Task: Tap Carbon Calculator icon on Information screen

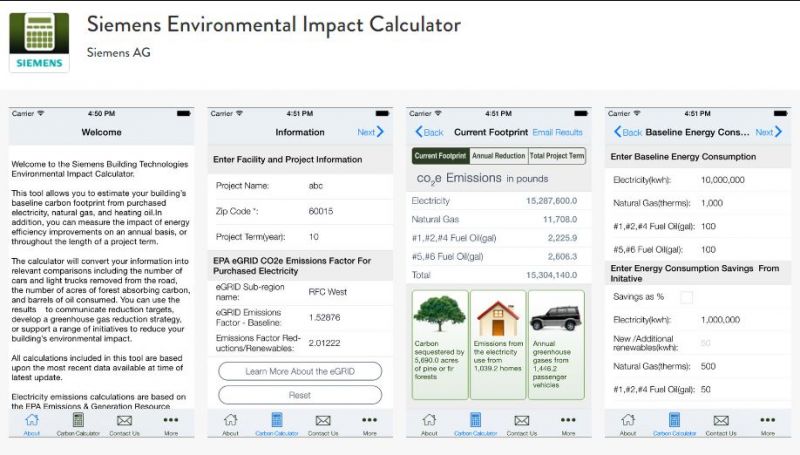Action: click(277, 420)
